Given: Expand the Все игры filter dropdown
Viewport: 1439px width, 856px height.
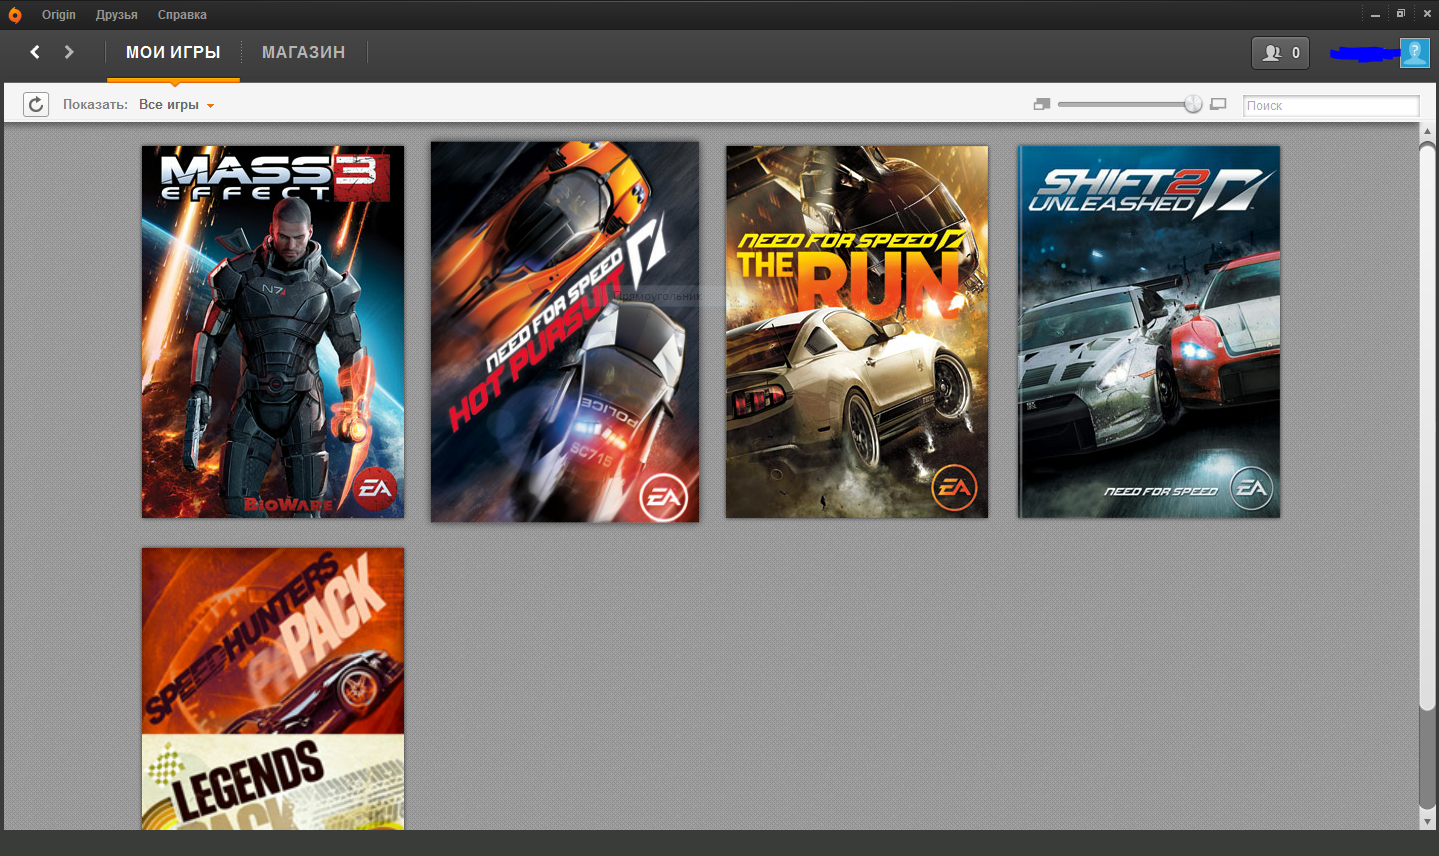Looking at the screenshot, I should pos(177,105).
